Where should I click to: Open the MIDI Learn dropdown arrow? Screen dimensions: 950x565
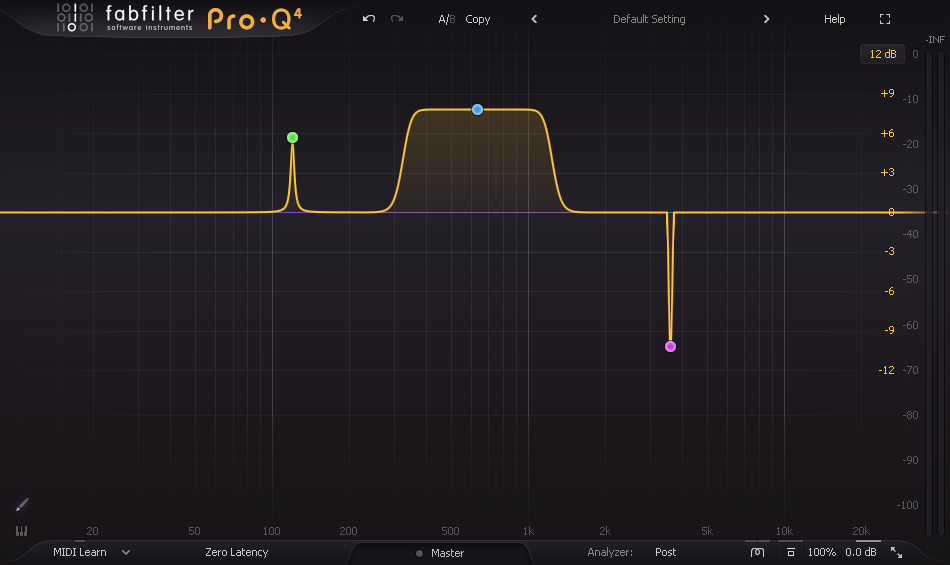pos(125,552)
